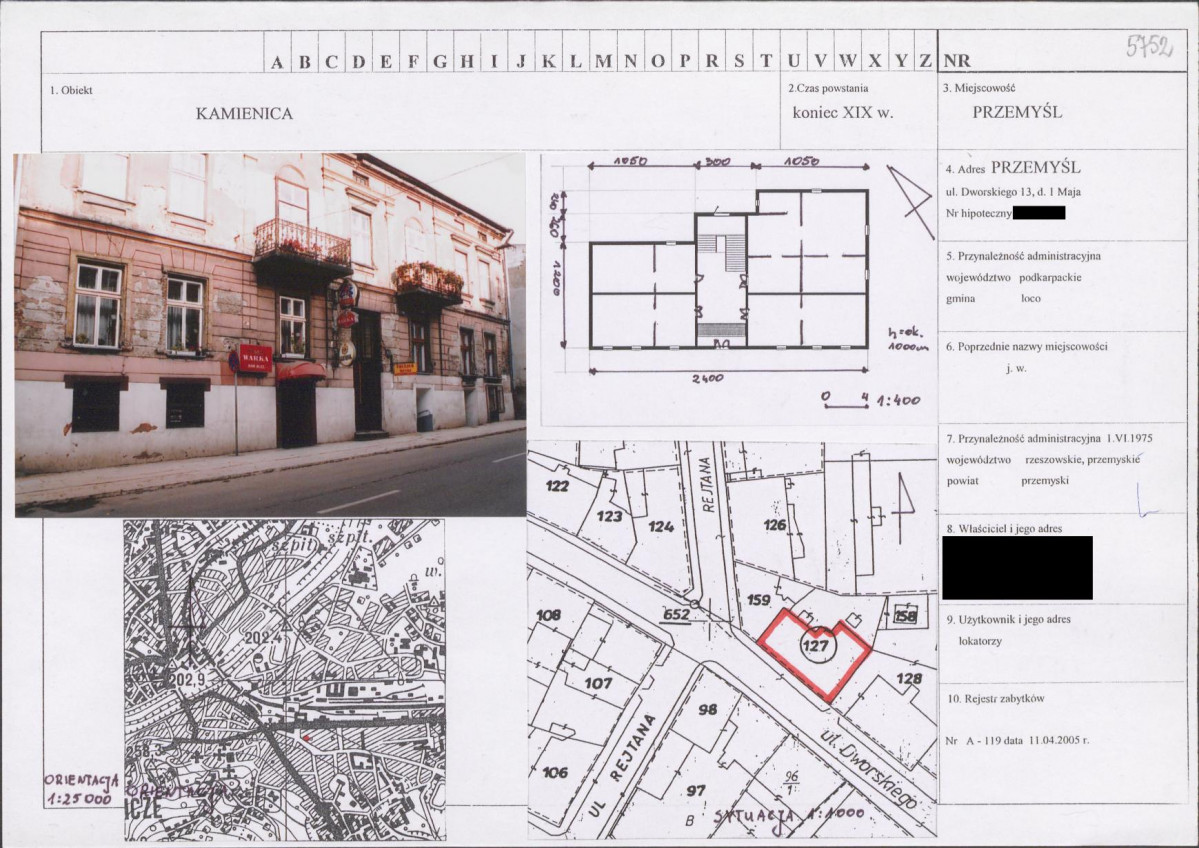Click the red MARKA sign in photo
The image size is (1199, 848).
pos(255,358)
